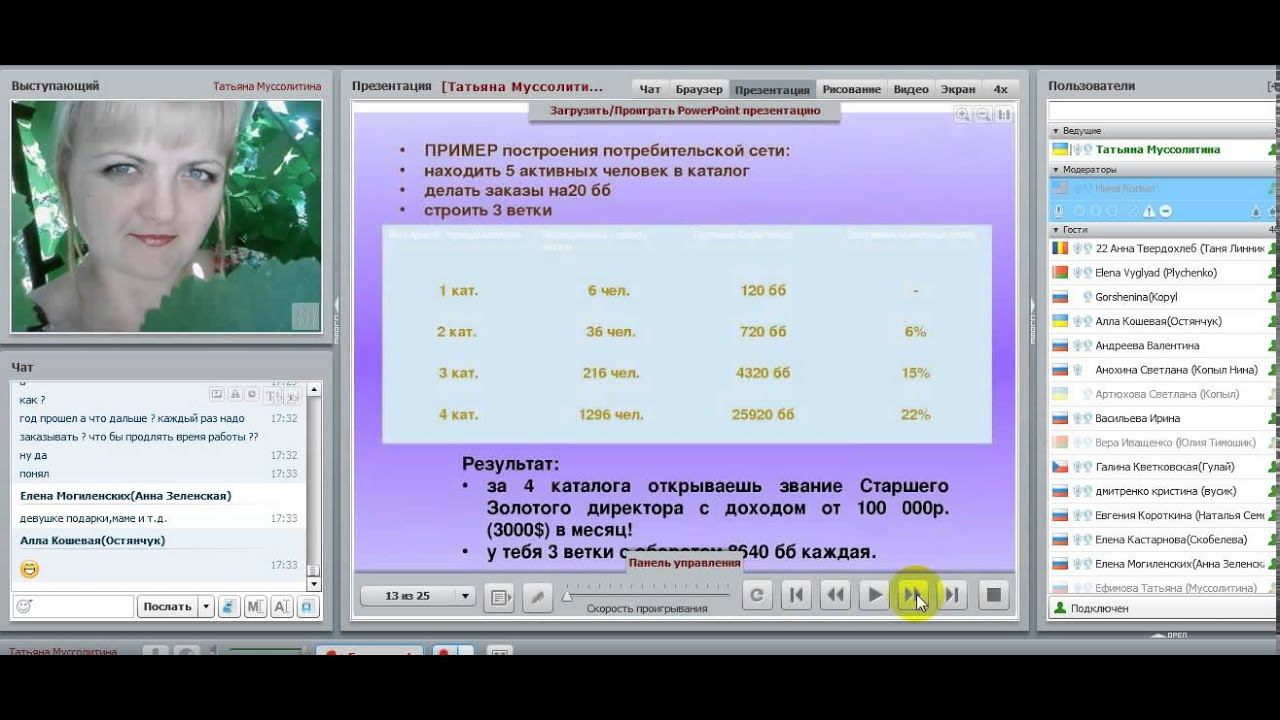
Task: Open the Видео tab
Action: point(911,89)
